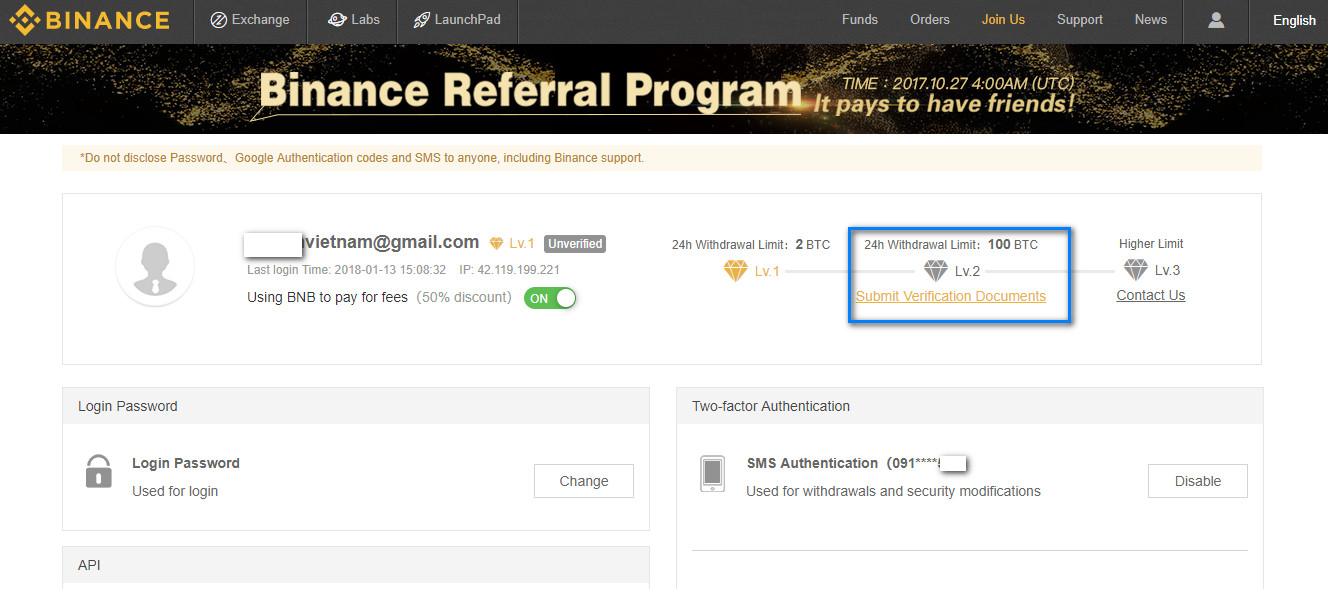Image resolution: width=1328 pixels, height=589 pixels.
Task: Click the IP: 42.119.199.221 text
Action: (510, 270)
